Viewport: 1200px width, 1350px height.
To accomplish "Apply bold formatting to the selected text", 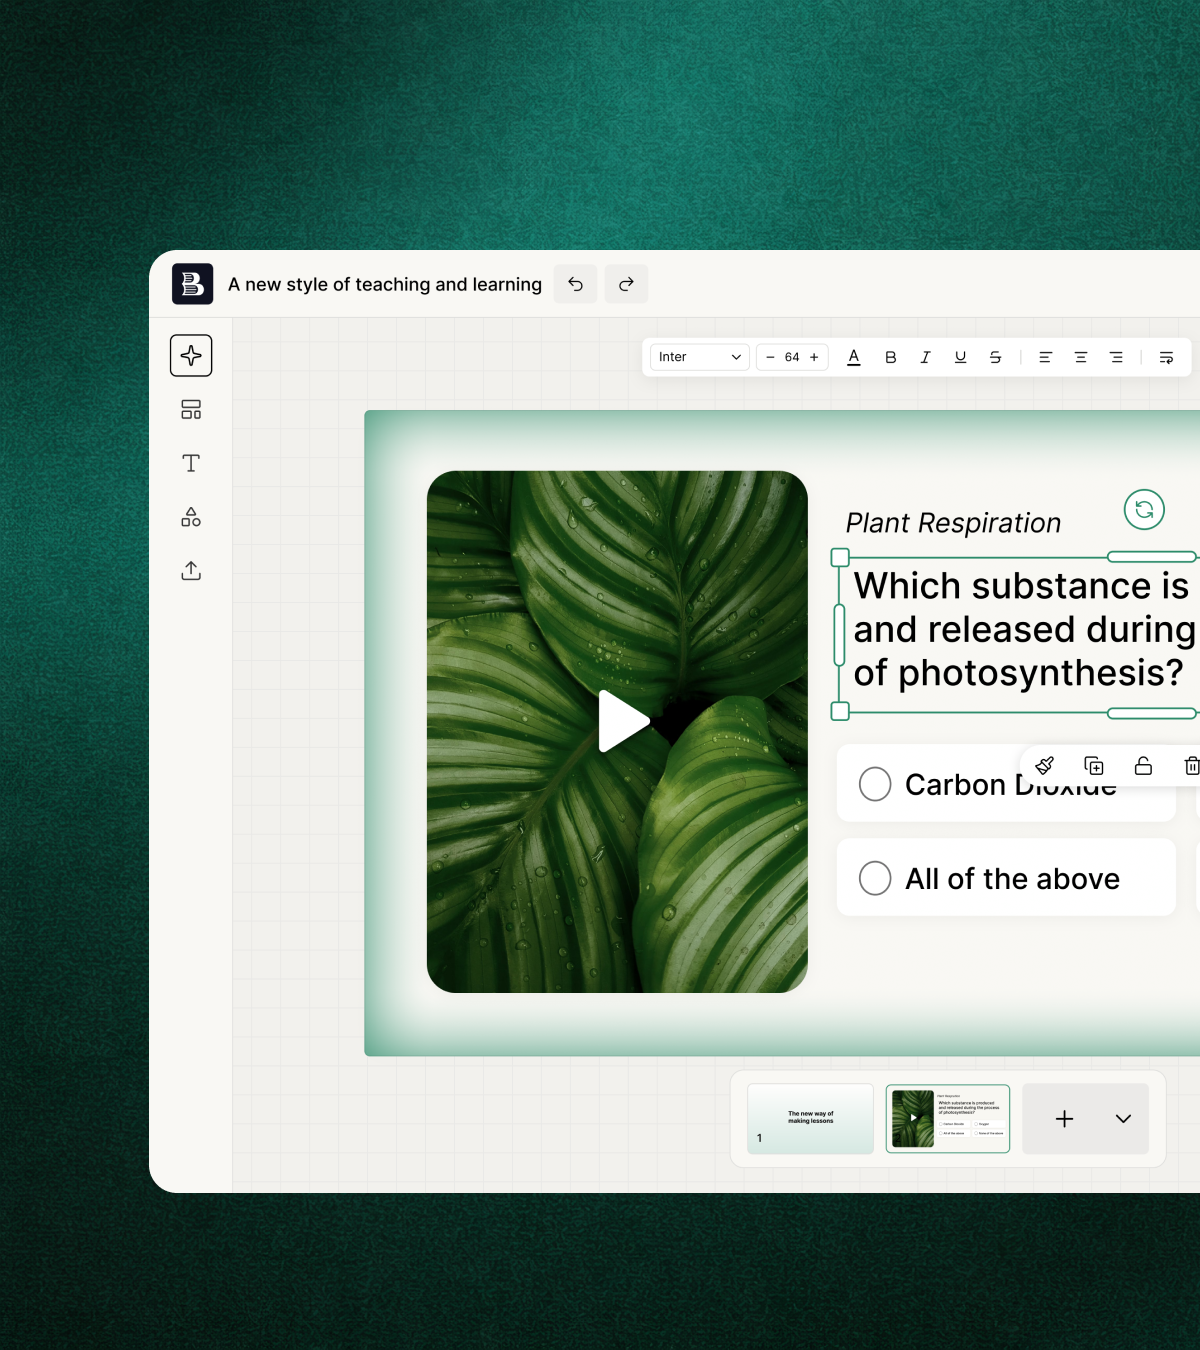I will (x=889, y=357).
